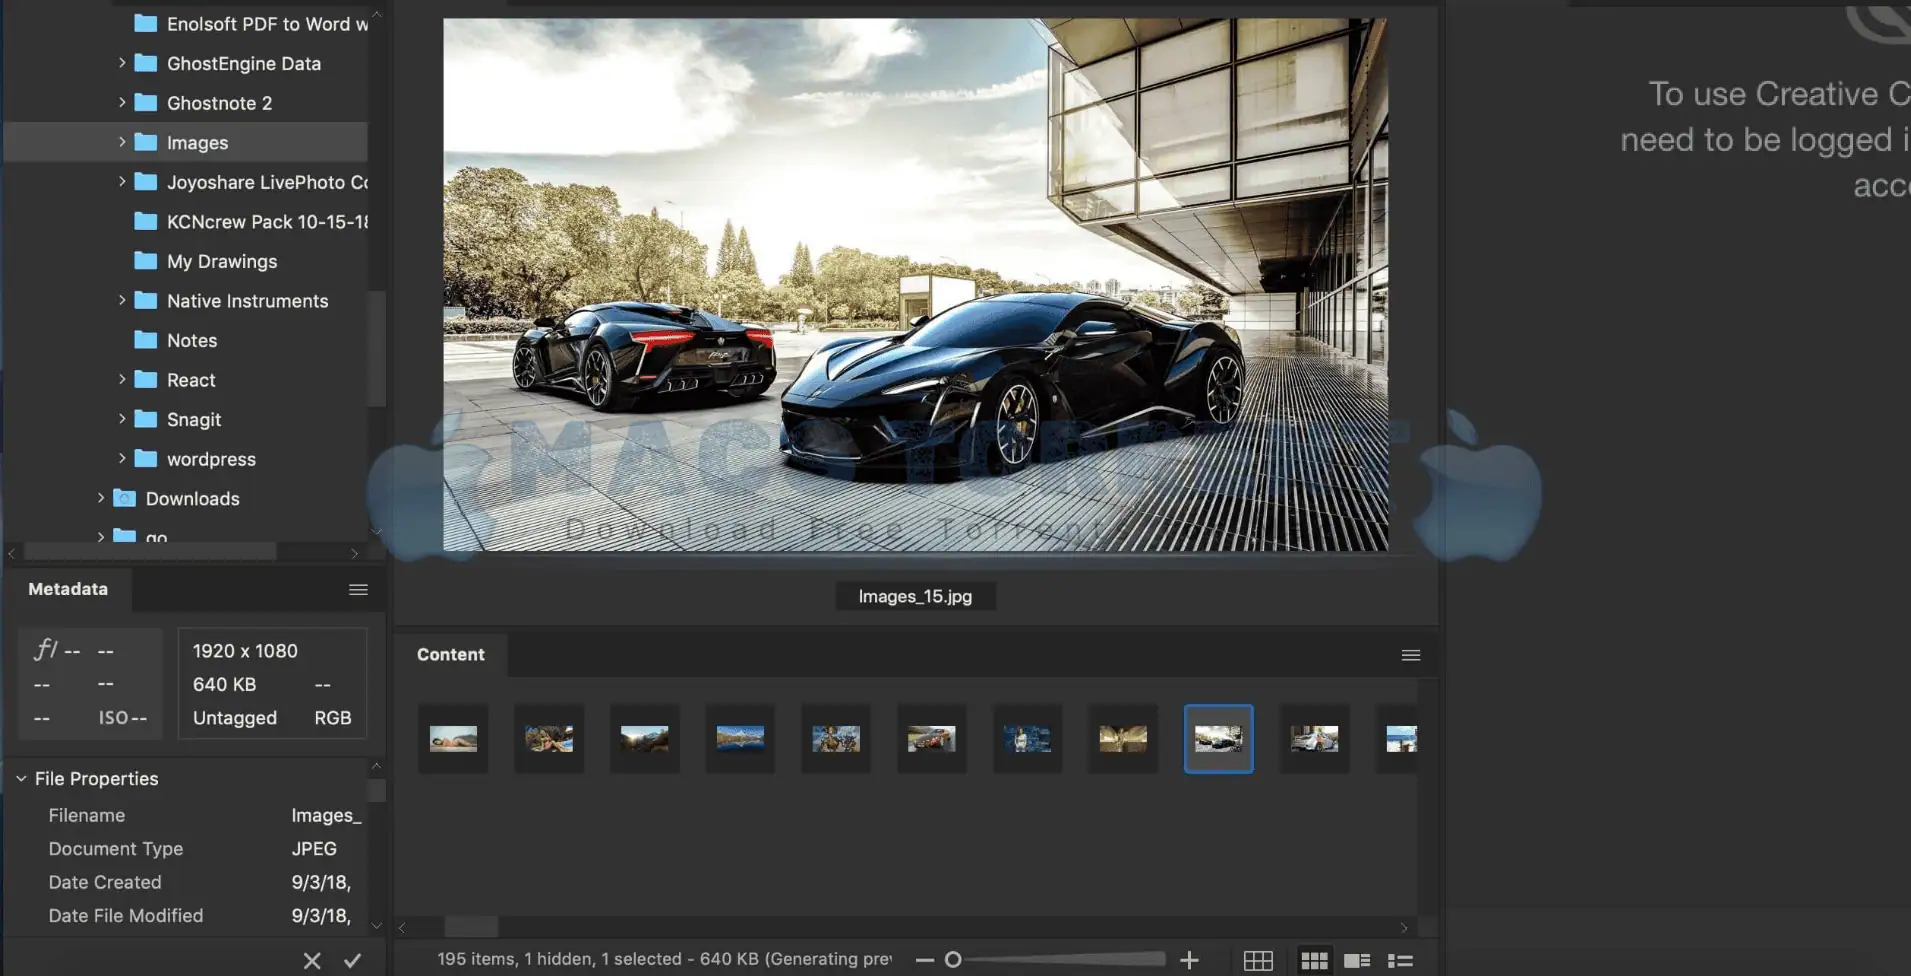This screenshot has height=976, width=1911.
Task: Click the large preview image of cars
Action: pyautogui.click(x=915, y=284)
